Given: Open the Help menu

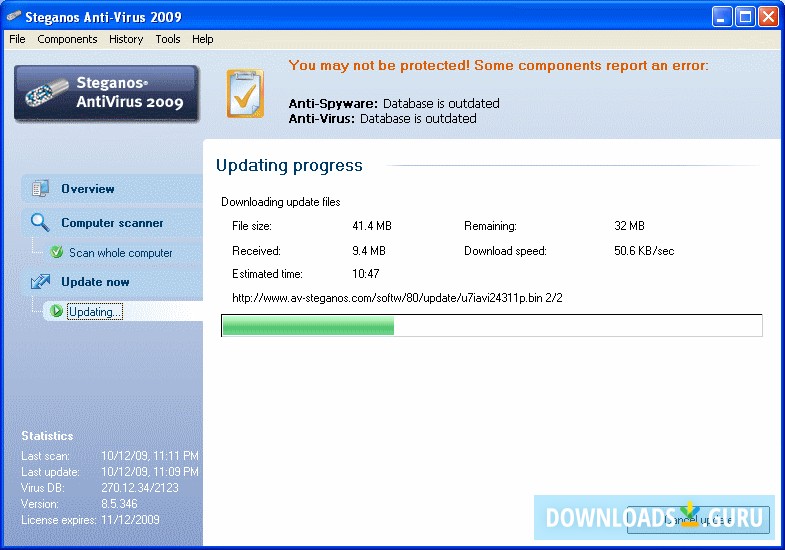Looking at the screenshot, I should (203, 39).
